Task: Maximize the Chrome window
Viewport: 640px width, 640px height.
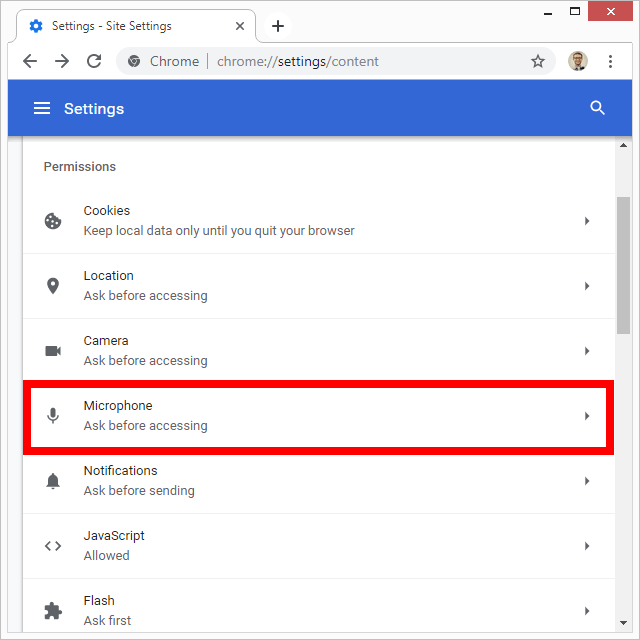Action: 575,11
